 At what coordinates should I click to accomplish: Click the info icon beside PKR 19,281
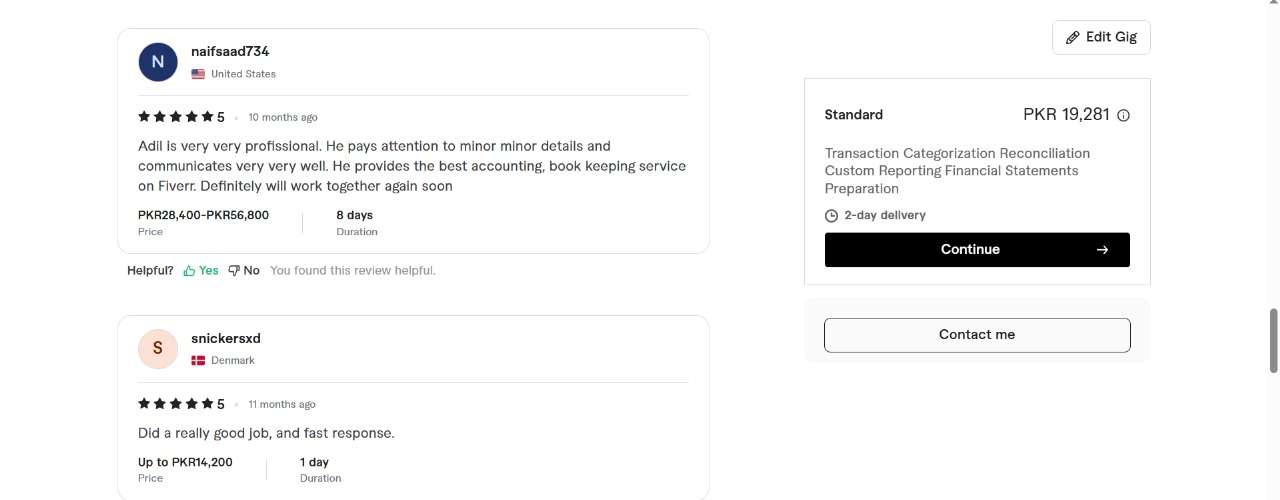click(x=1123, y=115)
